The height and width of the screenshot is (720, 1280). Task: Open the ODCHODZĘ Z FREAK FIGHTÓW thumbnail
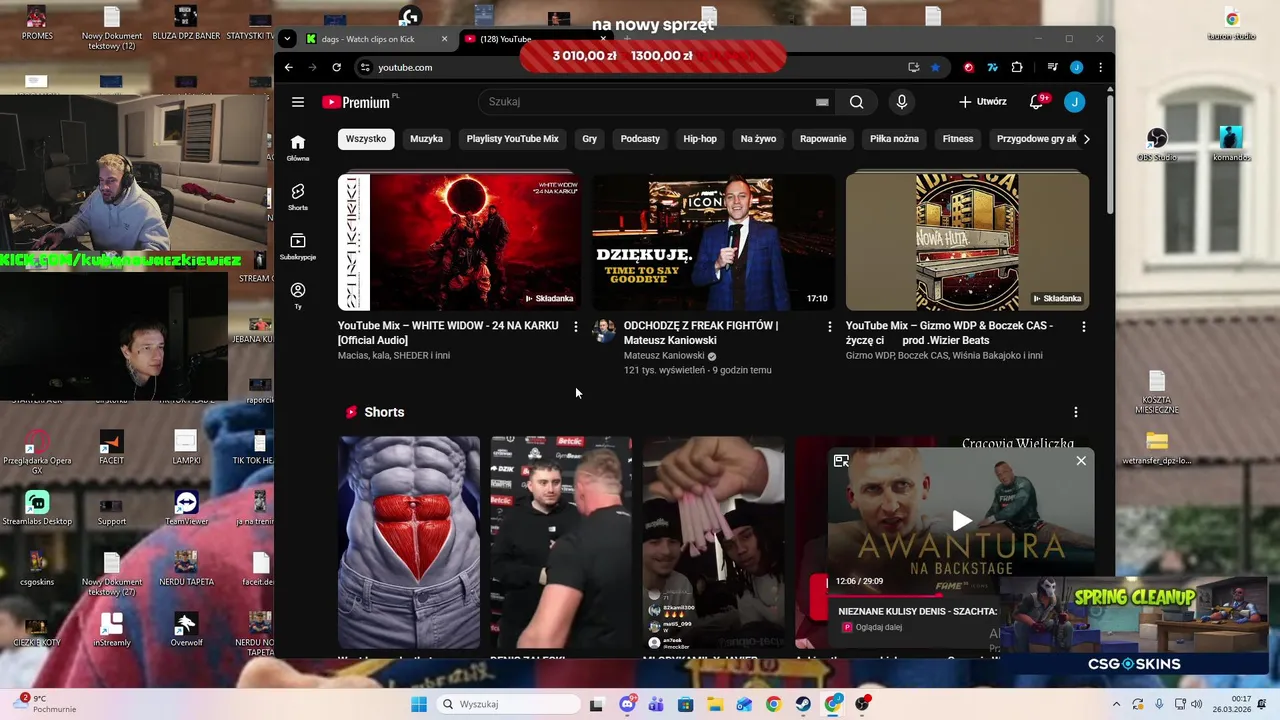click(x=713, y=242)
